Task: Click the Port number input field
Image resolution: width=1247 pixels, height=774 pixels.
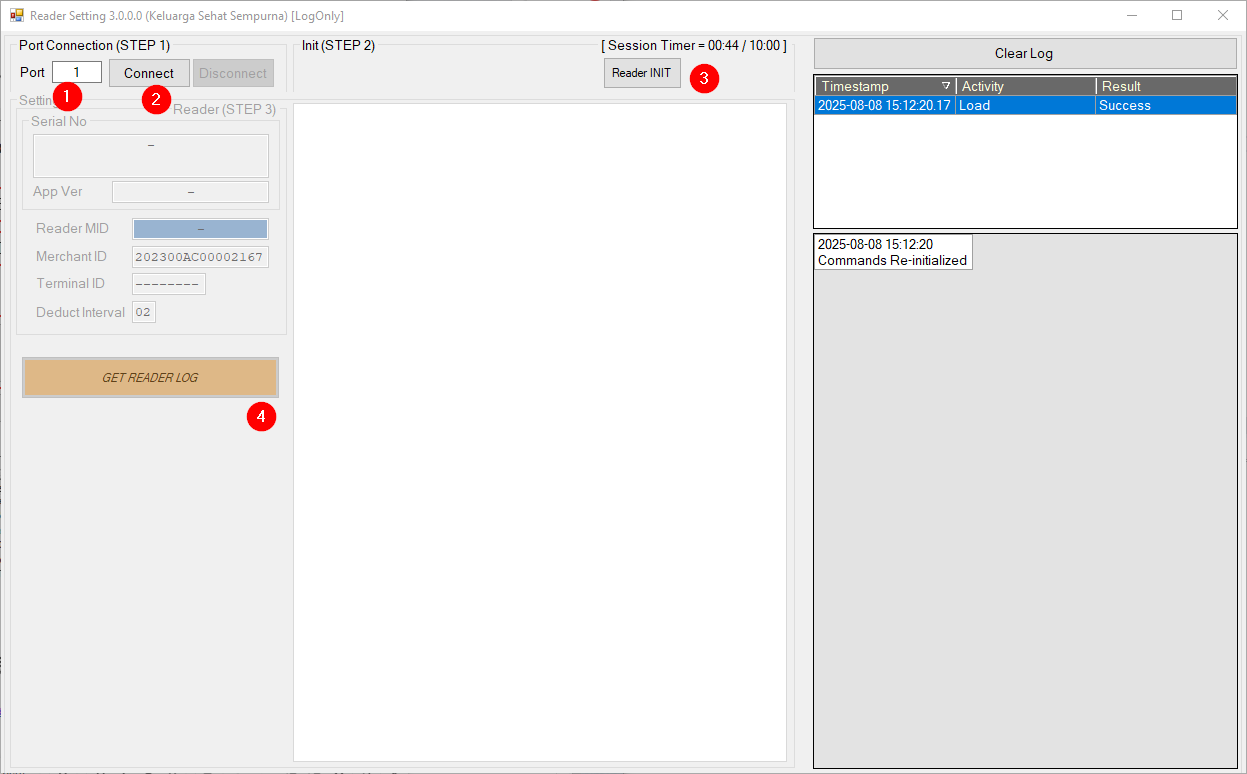Action: click(77, 73)
